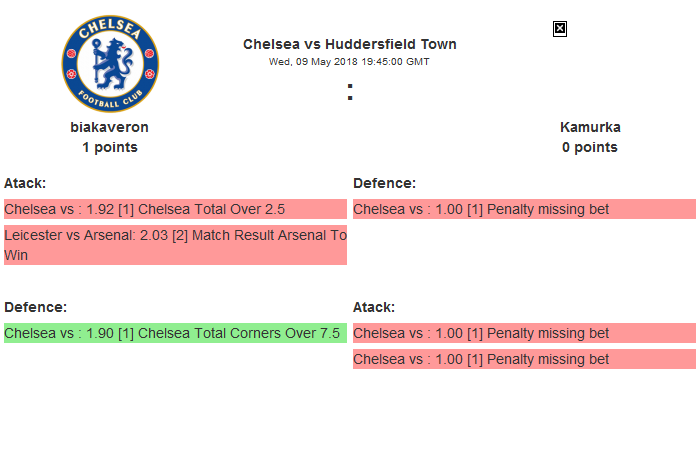Screen dimensions: 700x460
Task: Click the Chelsea Football Club crest
Action: click(x=109, y=65)
